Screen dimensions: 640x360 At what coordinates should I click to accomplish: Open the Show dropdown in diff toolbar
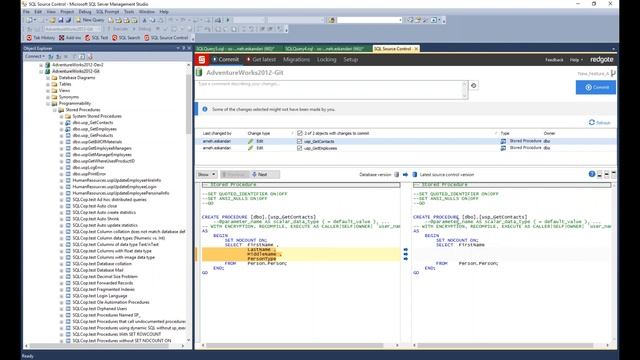(x=207, y=174)
